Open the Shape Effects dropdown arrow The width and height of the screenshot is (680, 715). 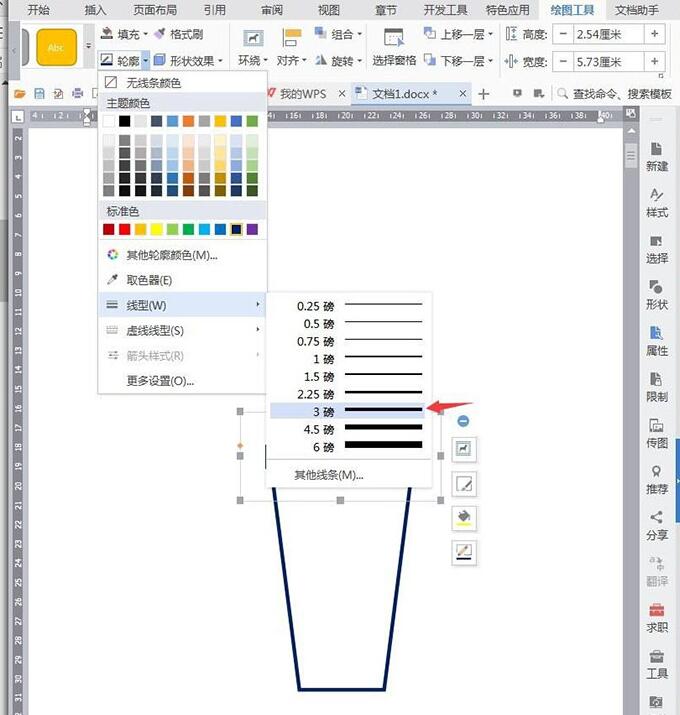pyautogui.click(x=220, y=60)
